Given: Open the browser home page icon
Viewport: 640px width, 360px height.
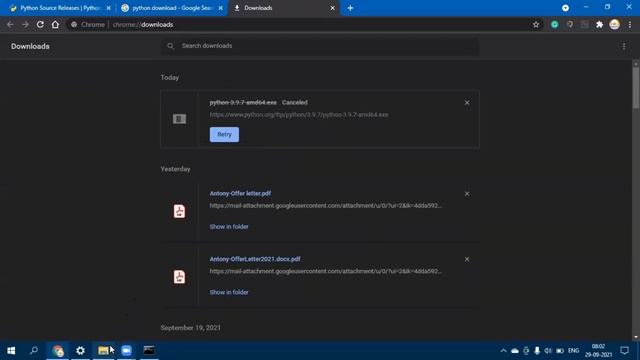Looking at the screenshot, I should point(55,24).
